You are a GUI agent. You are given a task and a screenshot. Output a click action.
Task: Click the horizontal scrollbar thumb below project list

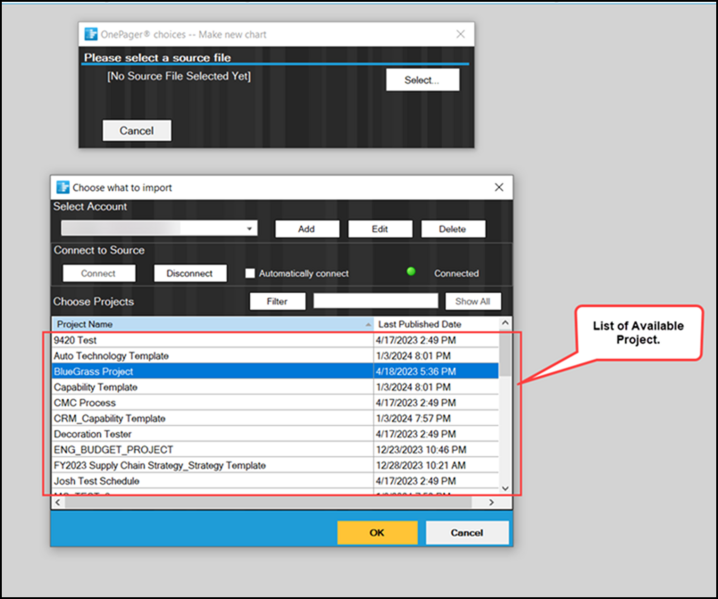[x=268, y=502]
